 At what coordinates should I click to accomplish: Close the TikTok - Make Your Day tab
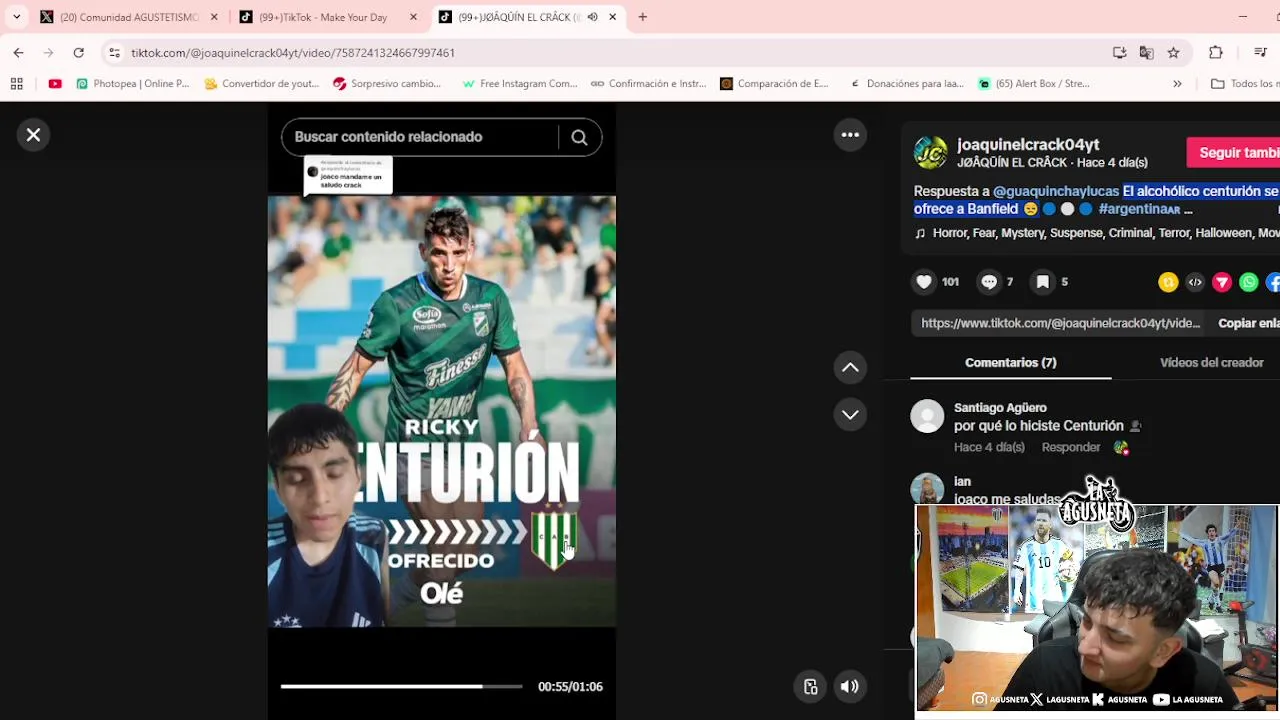click(414, 17)
